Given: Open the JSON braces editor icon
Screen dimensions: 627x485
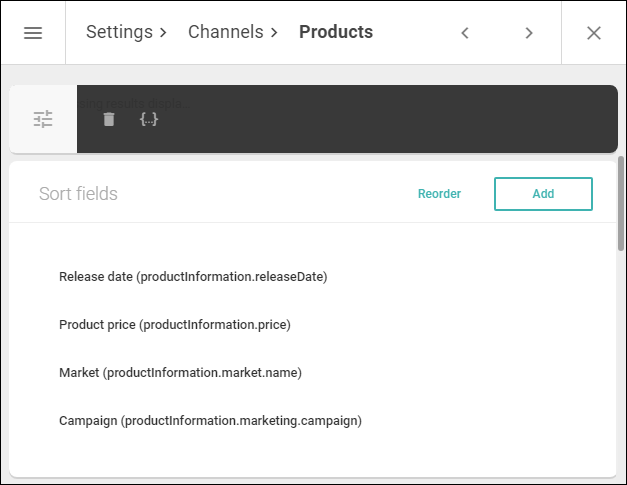Looking at the screenshot, I should pyautogui.click(x=149, y=119).
